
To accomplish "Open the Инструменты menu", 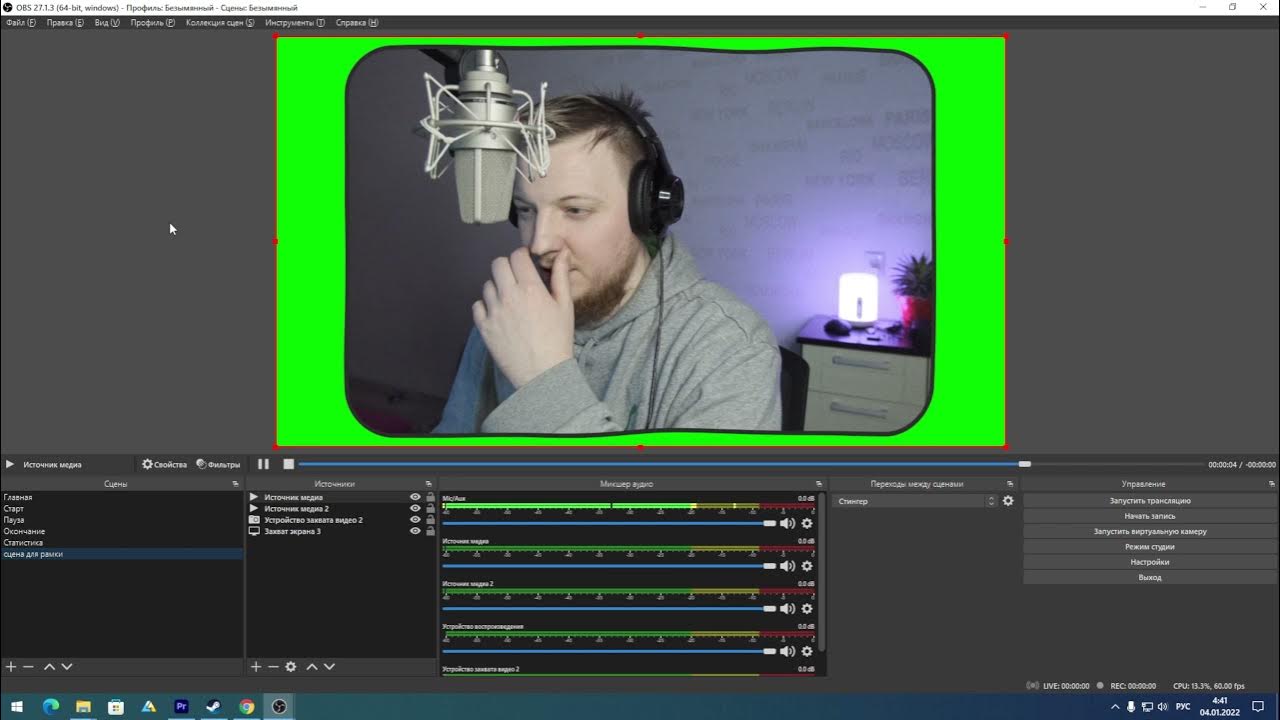I will 295,22.
